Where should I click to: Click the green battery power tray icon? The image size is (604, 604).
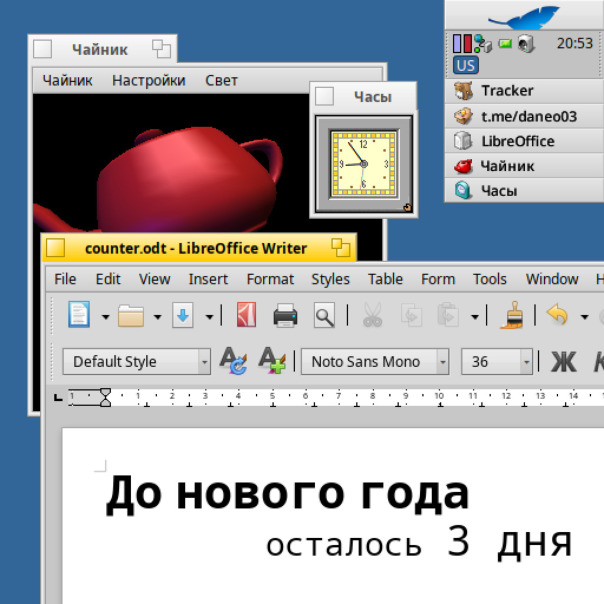pyautogui.click(x=505, y=44)
